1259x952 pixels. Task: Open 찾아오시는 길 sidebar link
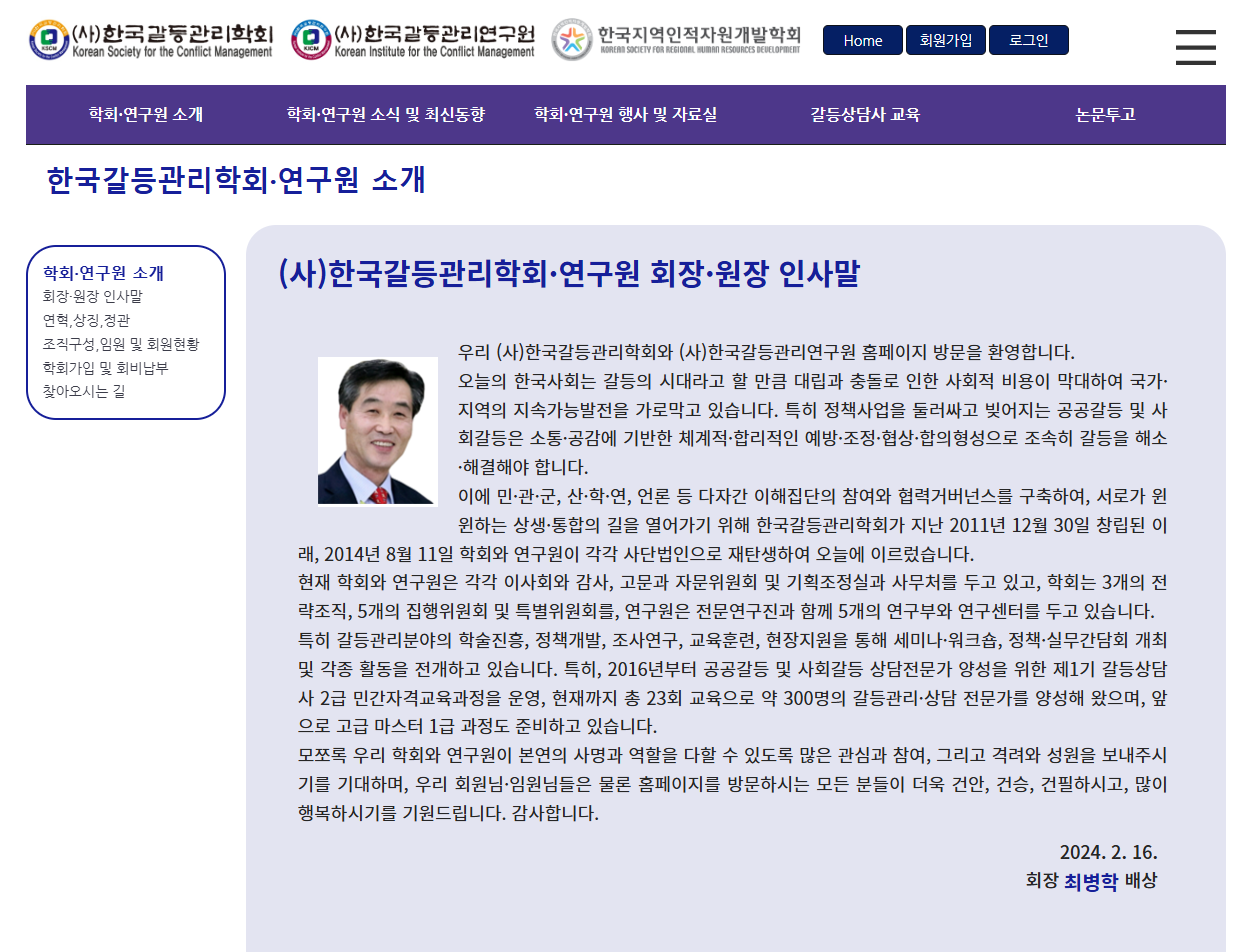(84, 392)
